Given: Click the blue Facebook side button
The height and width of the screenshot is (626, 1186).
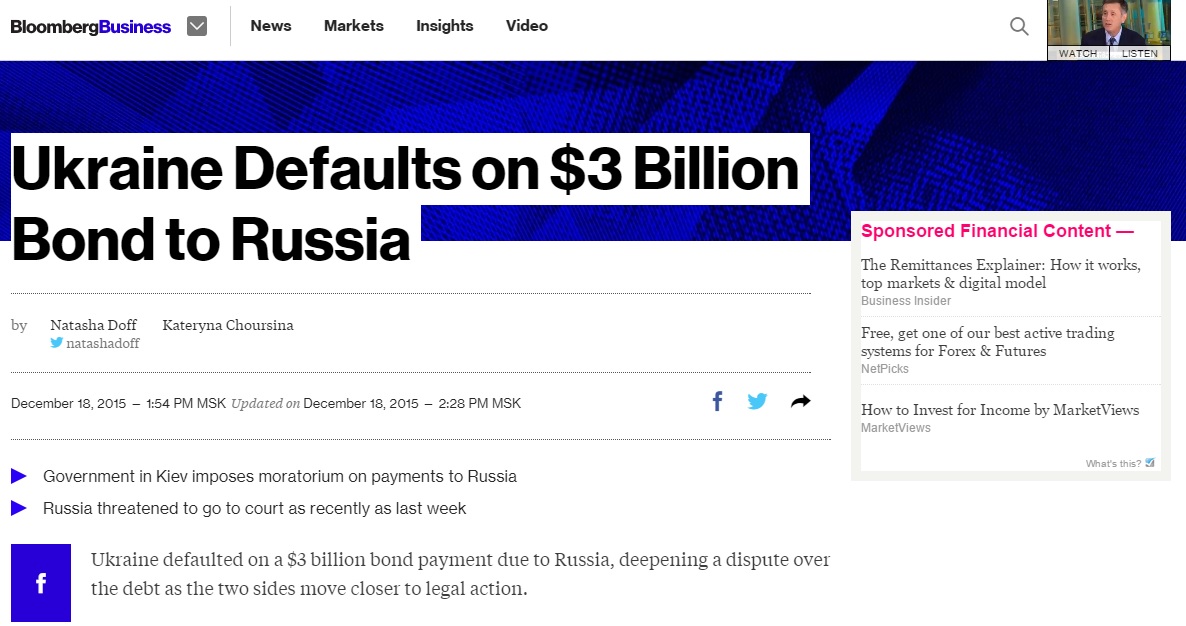Looking at the screenshot, I should (x=41, y=583).
